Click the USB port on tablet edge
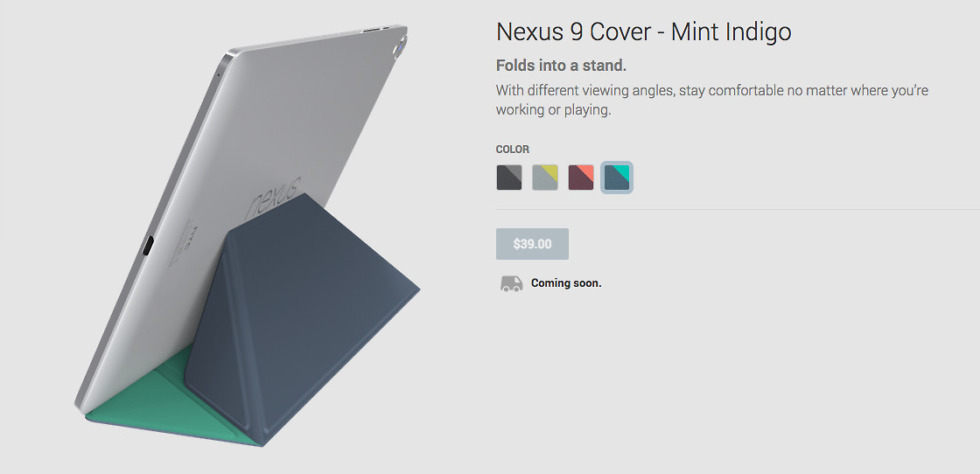The width and height of the screenshot is (980, 474). [148, 246]
